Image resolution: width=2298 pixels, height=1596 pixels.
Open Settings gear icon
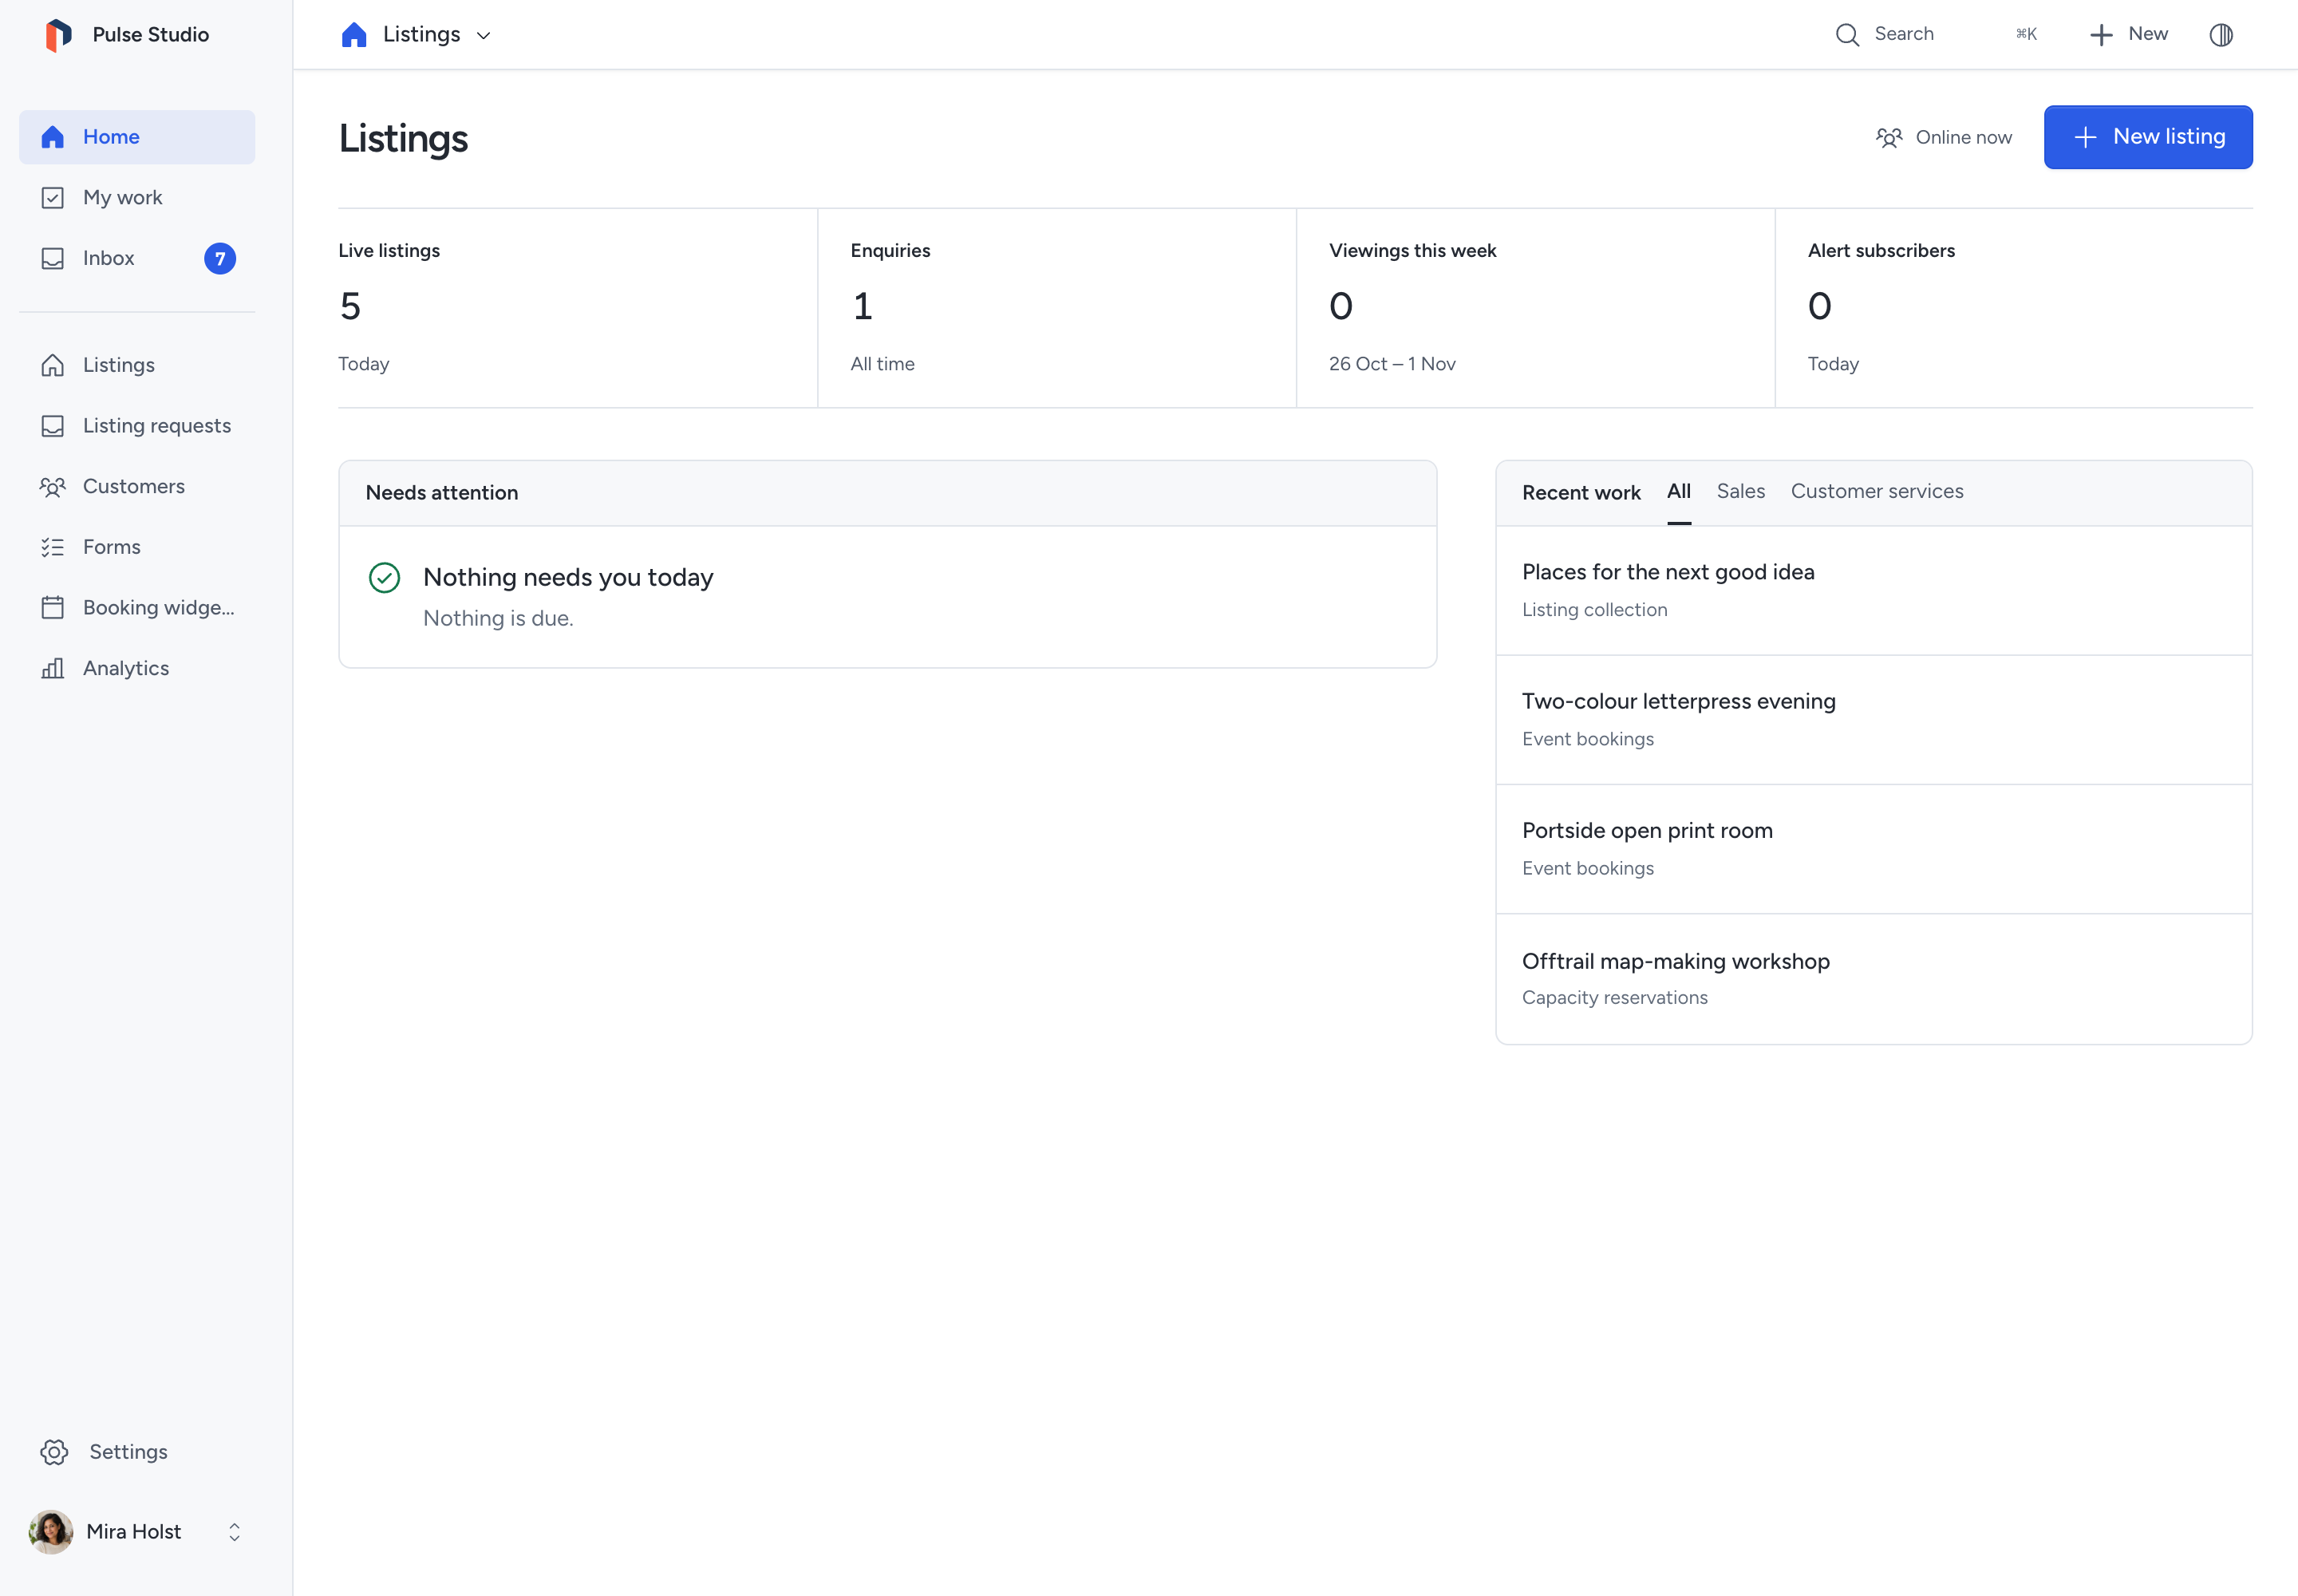coord(54,1452)
